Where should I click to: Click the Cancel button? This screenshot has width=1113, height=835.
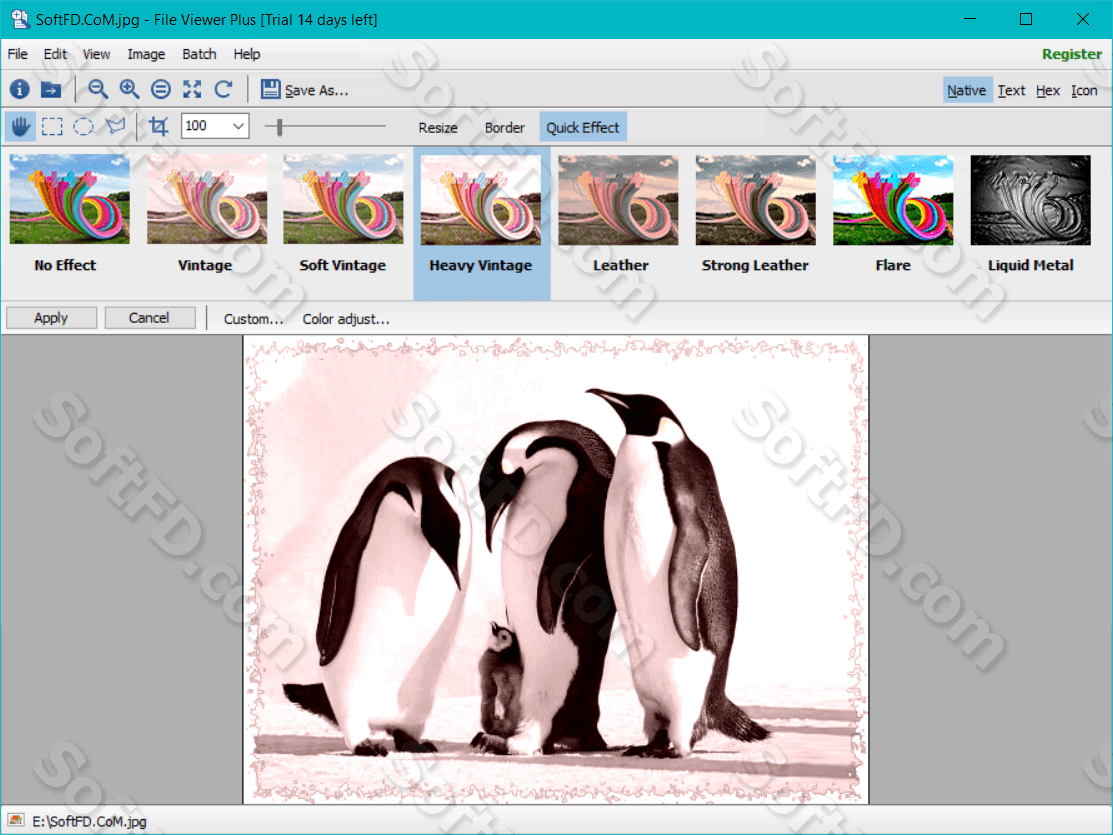point(150,318)
